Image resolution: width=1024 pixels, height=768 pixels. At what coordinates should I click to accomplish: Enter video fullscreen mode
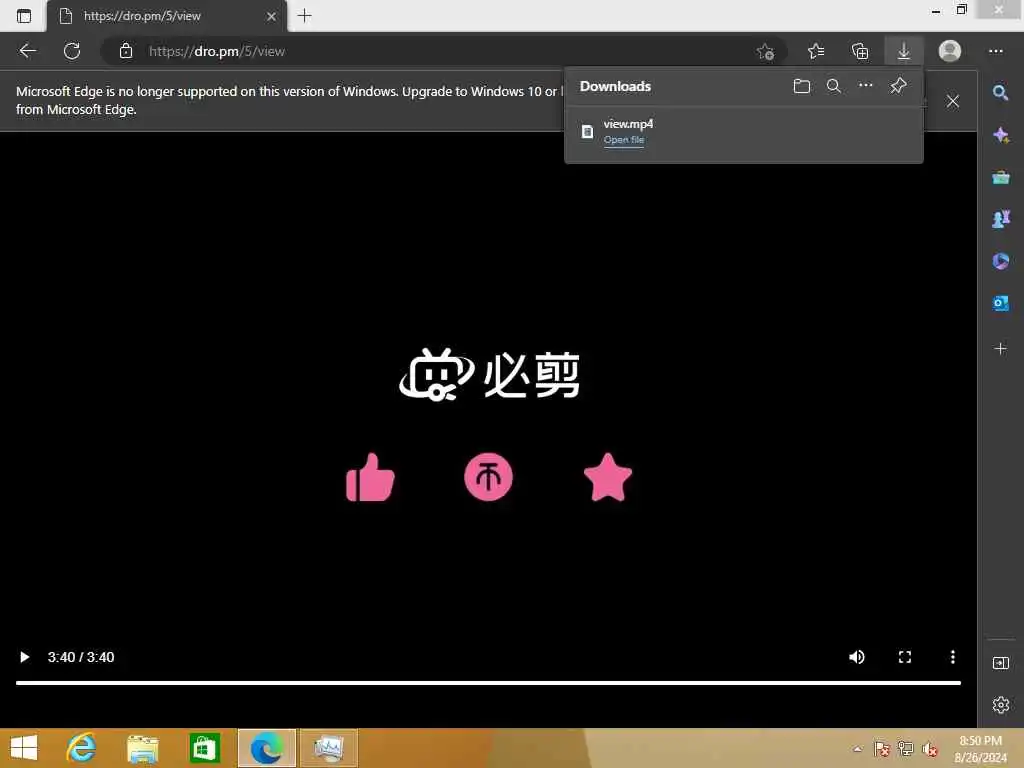coord(904,657)
